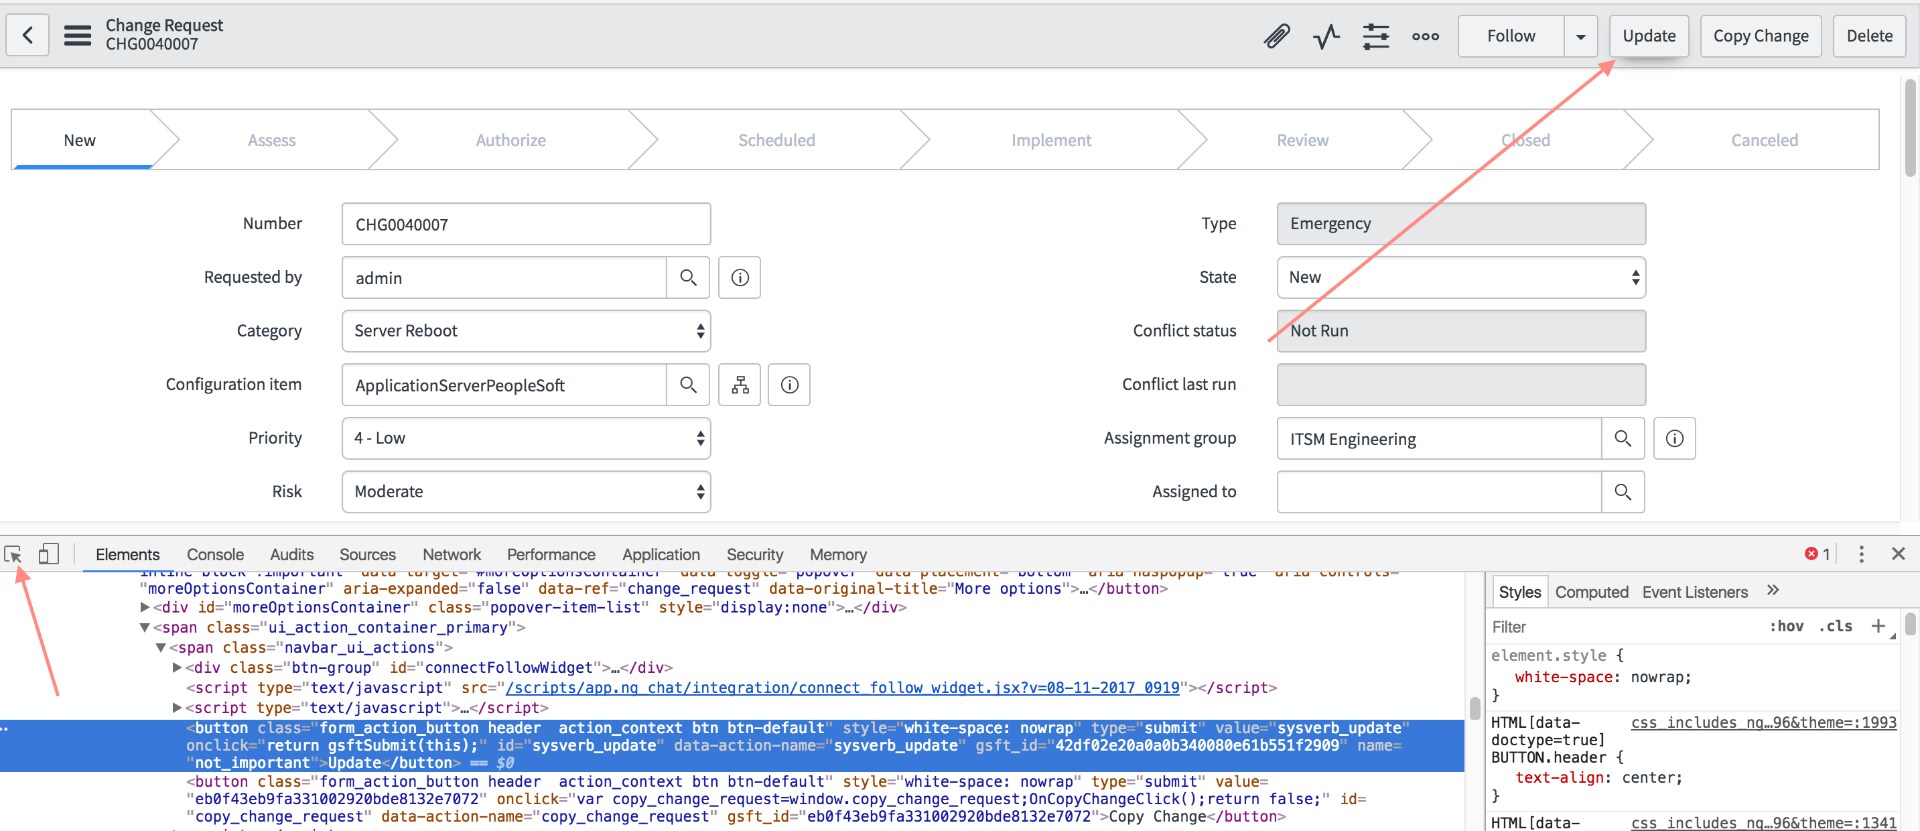Select the Authorize stage in process flow
Viewport: 1920px width, 831px height.
coord(511,140)
